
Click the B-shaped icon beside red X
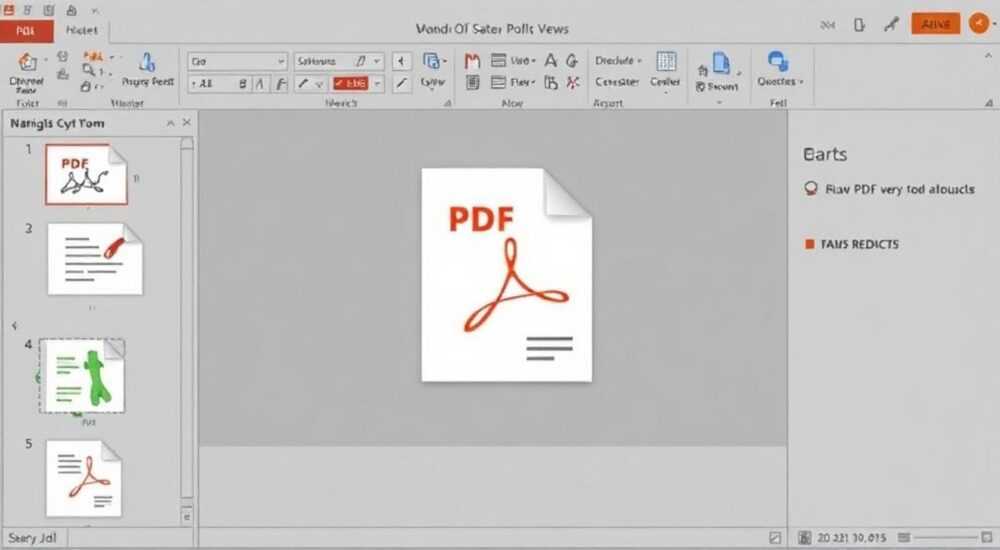[551, 82]
